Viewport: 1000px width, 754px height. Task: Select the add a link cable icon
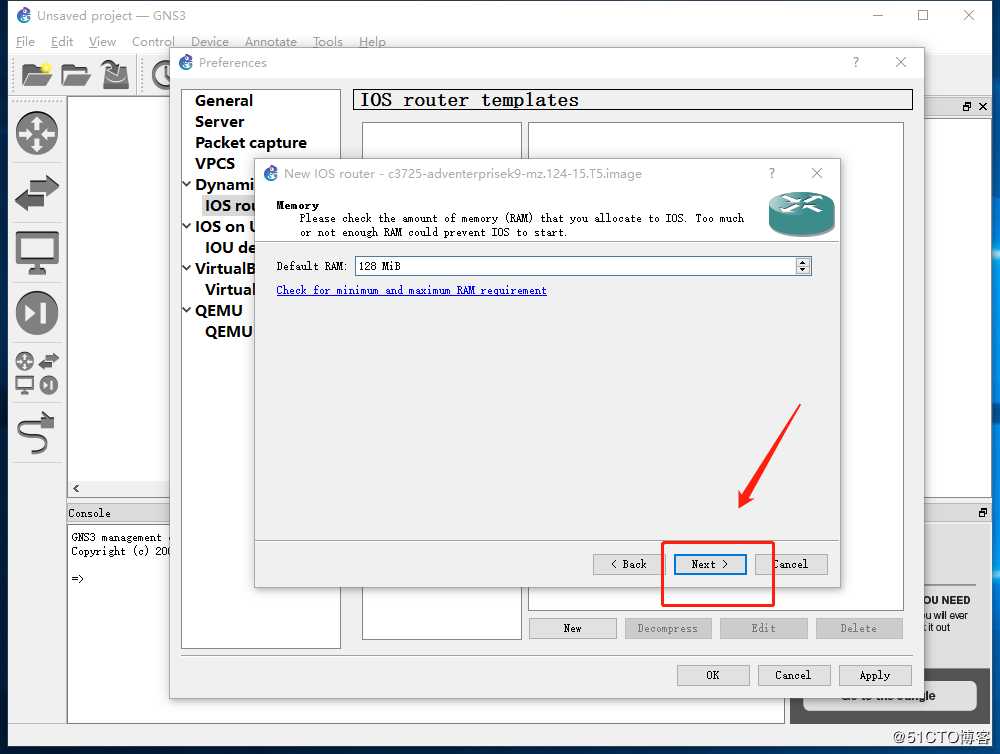pyautogui.click(x=37, y=432)
